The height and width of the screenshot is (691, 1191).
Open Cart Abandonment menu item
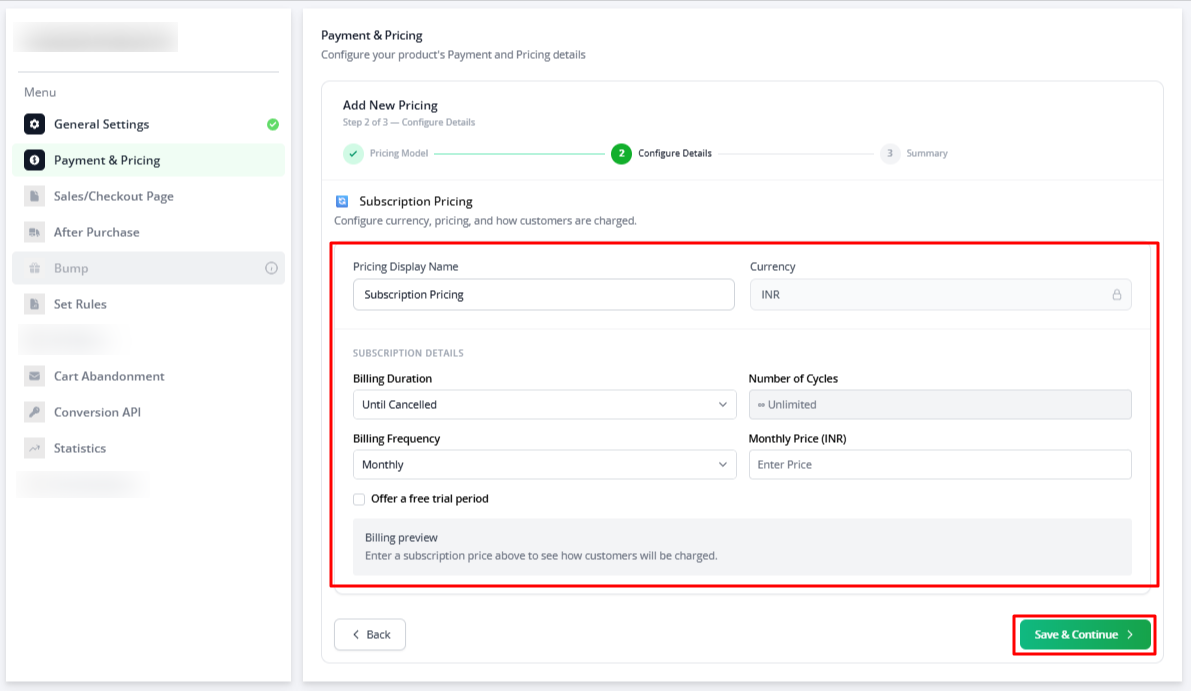click(x=149, y=376)
